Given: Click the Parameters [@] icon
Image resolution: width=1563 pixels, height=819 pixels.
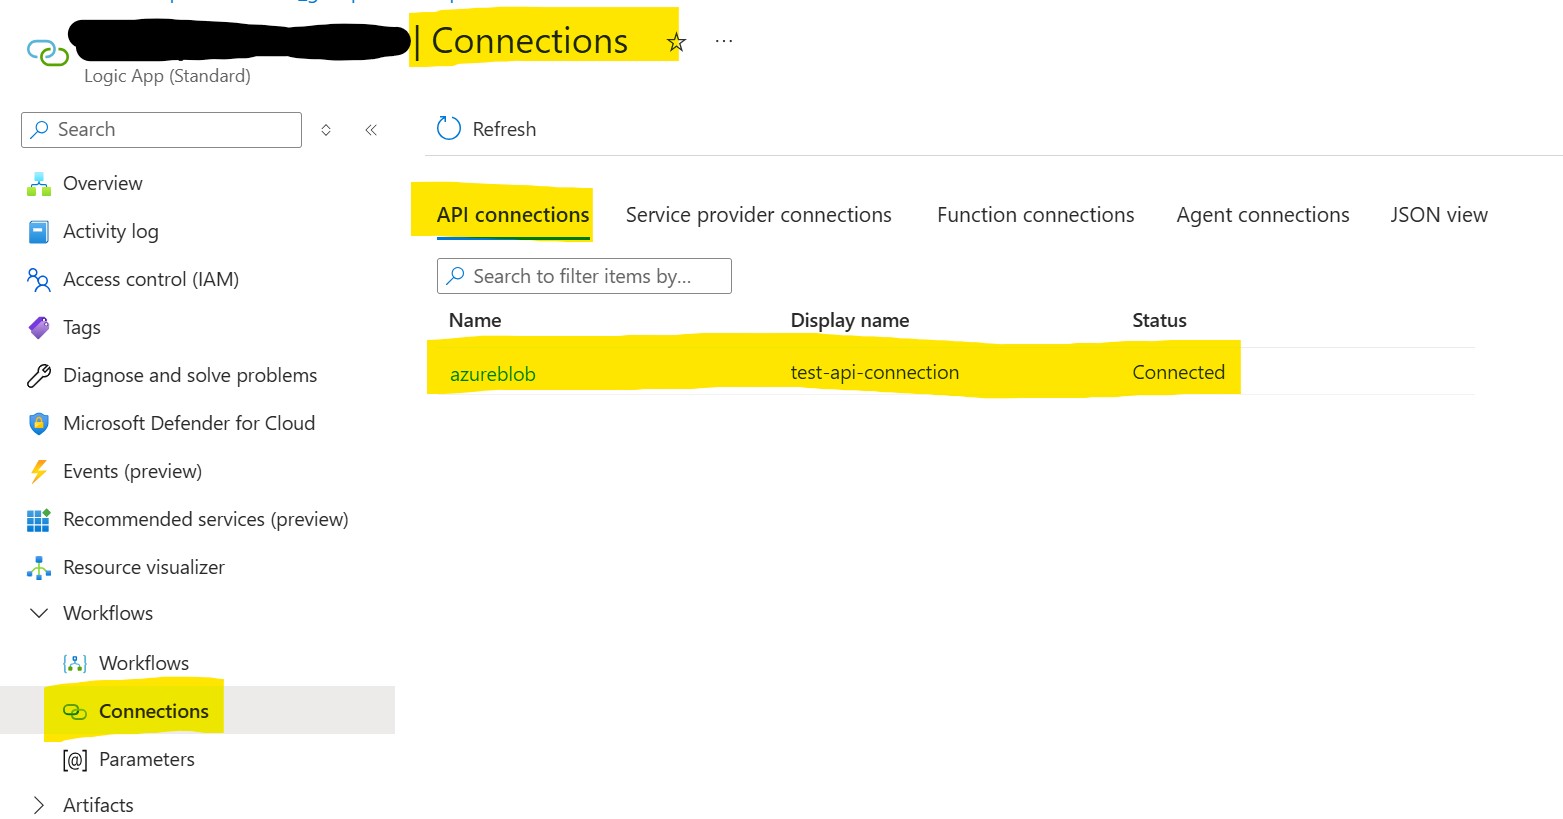Looking at the screenshot, I should [x=75, y=760].
